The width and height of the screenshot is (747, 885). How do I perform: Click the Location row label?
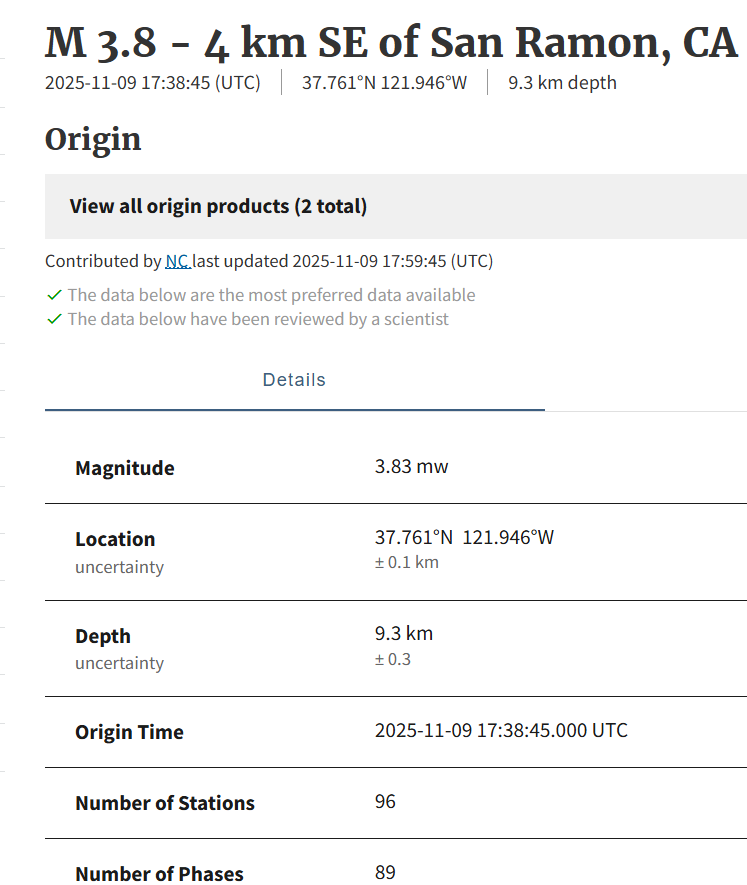point(115,539)
